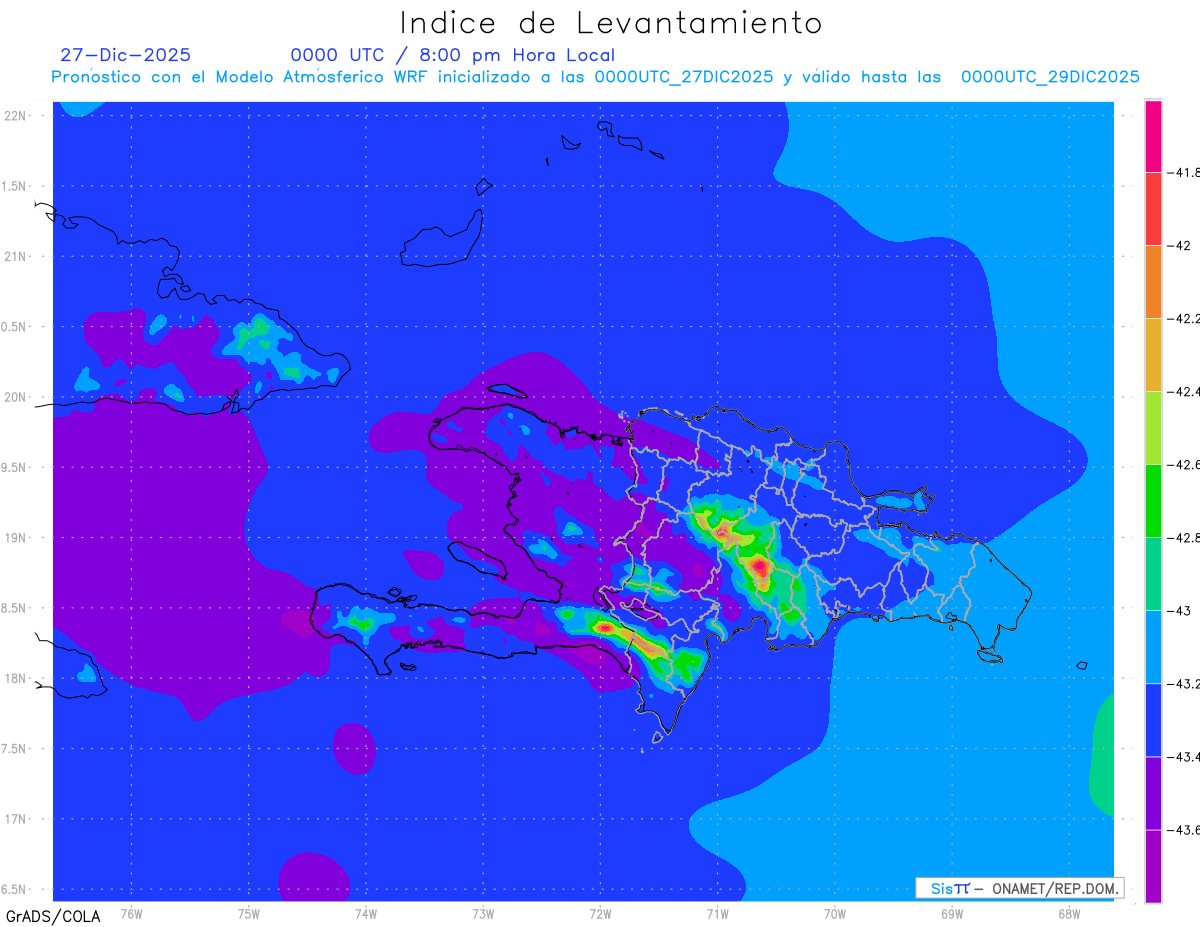Click the 'ONAMET/REP.DOM.' label box
This screenshot has height=927, width=1200.
tap(1020, 888)
